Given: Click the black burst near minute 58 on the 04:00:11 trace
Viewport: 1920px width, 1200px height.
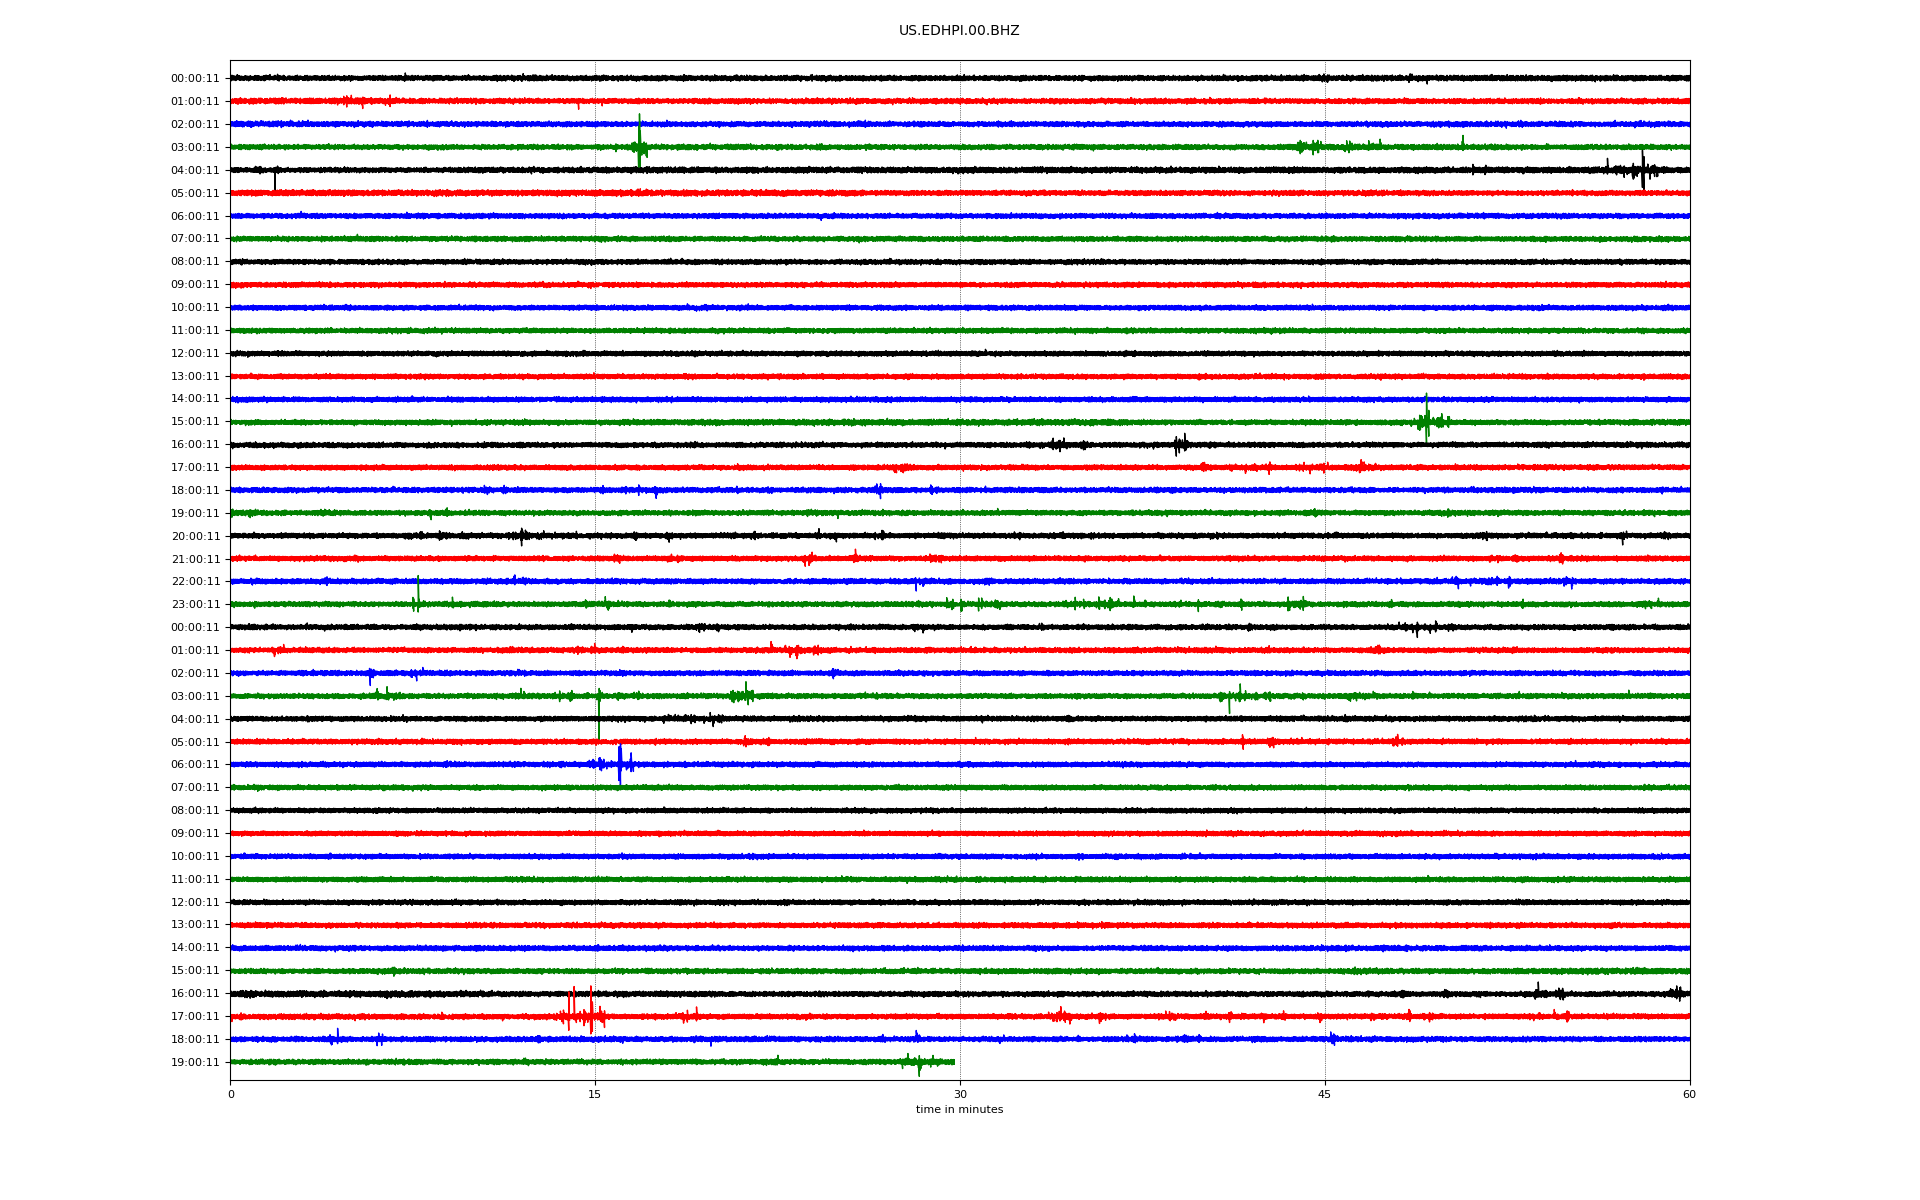Looking at the screenshot, I should pos(1642,171).
